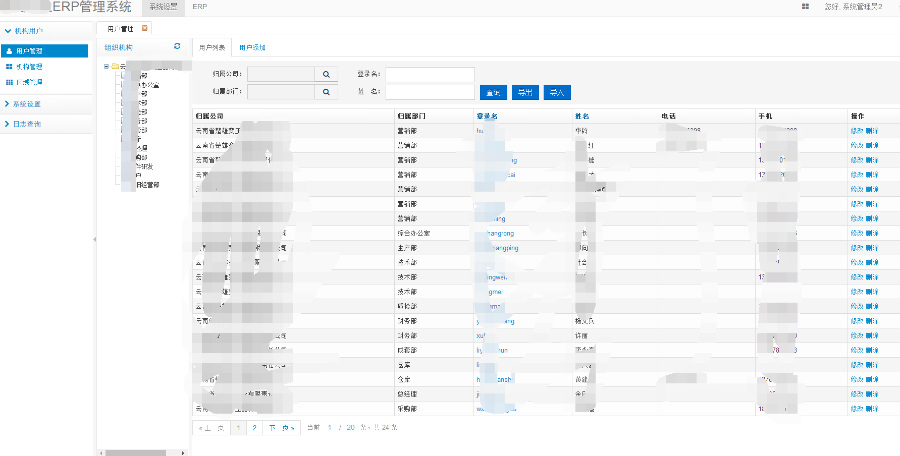Click the root folder icon in organization tree

point(115,66)
